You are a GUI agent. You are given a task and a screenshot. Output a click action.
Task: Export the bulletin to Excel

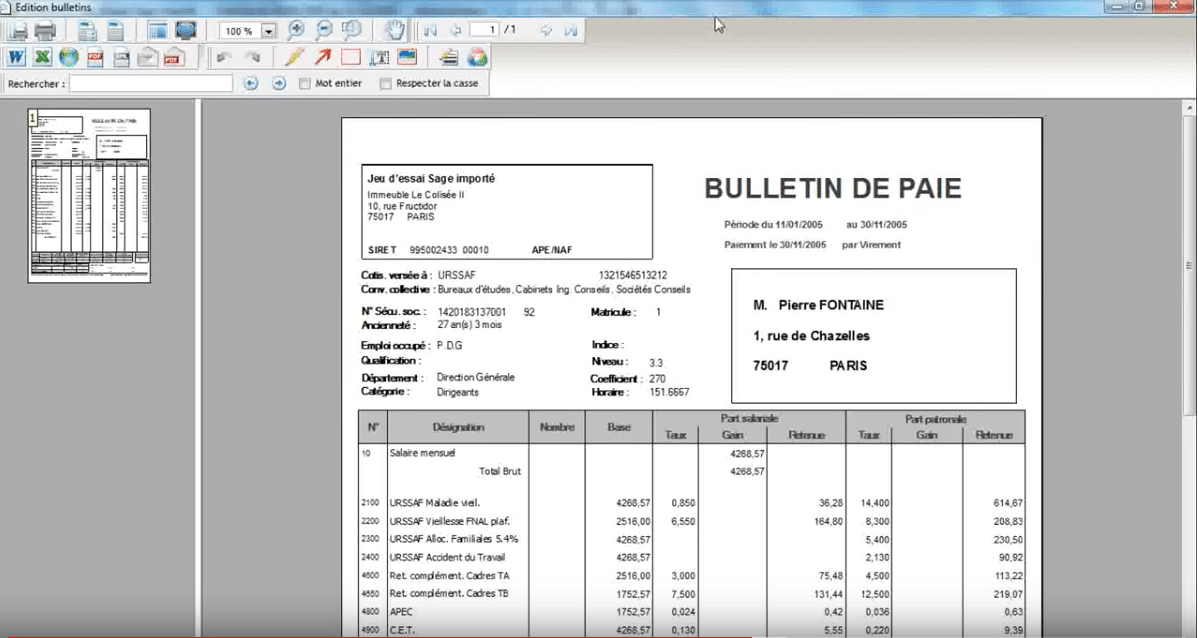[43, 57]
